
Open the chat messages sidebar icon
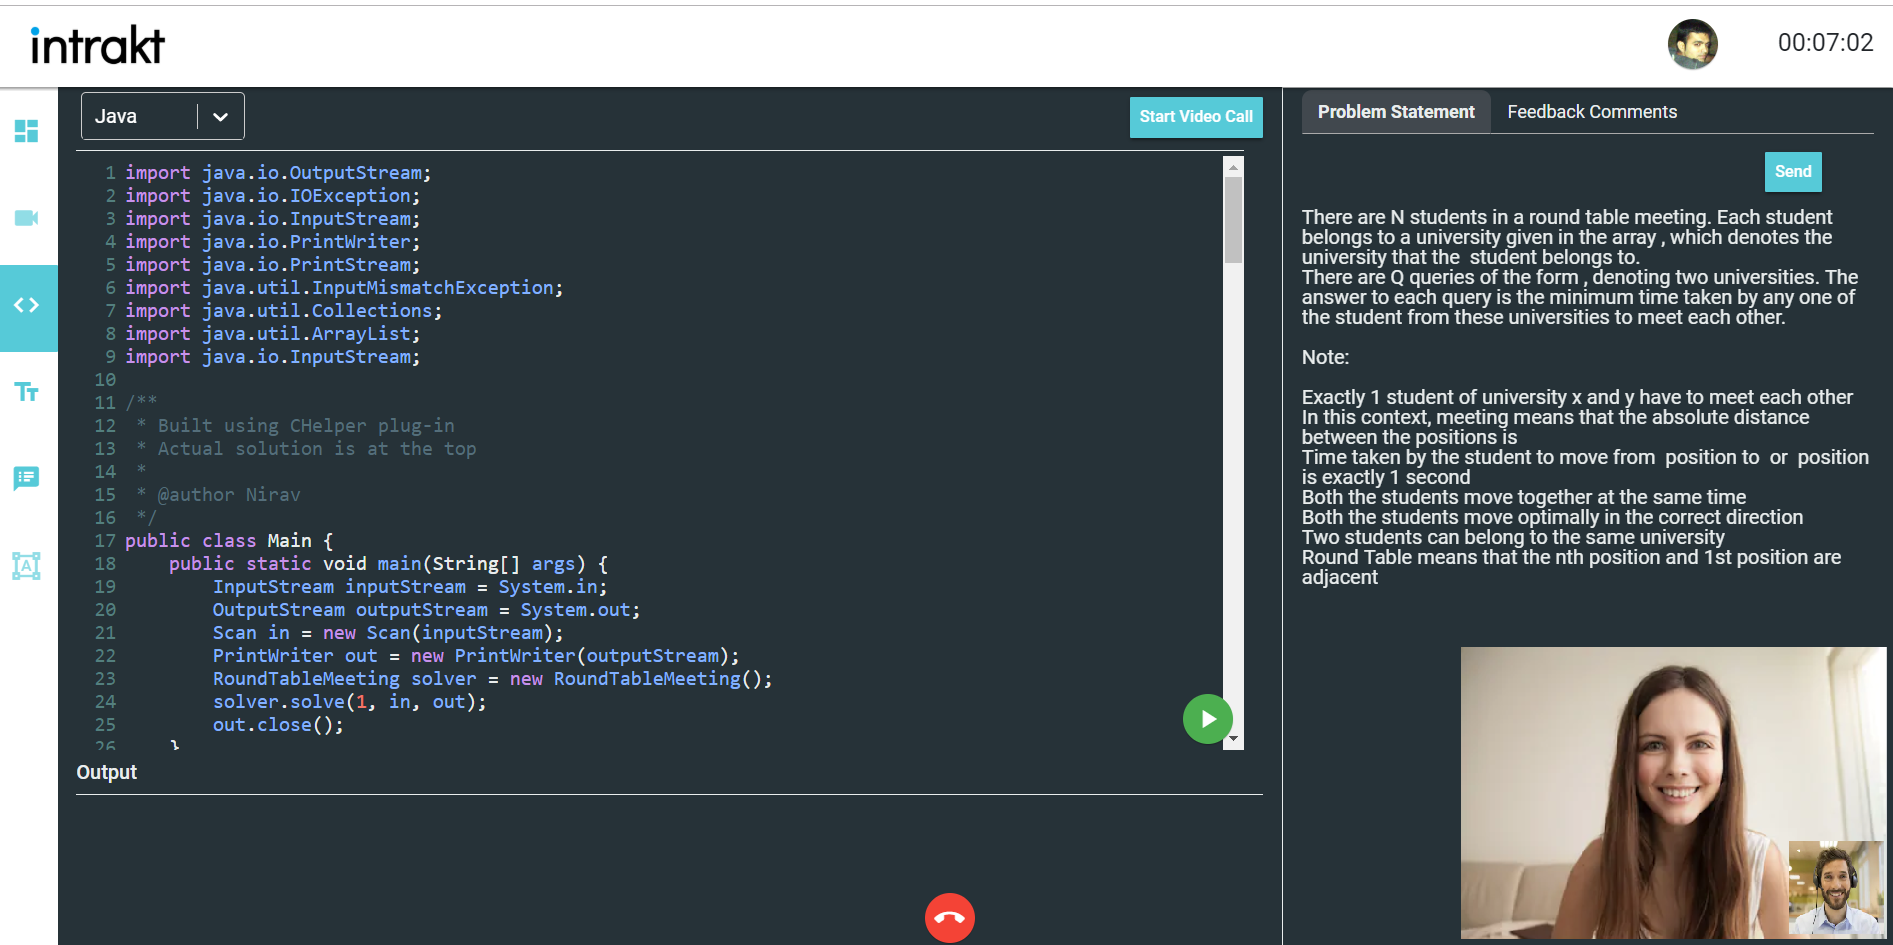27,478
